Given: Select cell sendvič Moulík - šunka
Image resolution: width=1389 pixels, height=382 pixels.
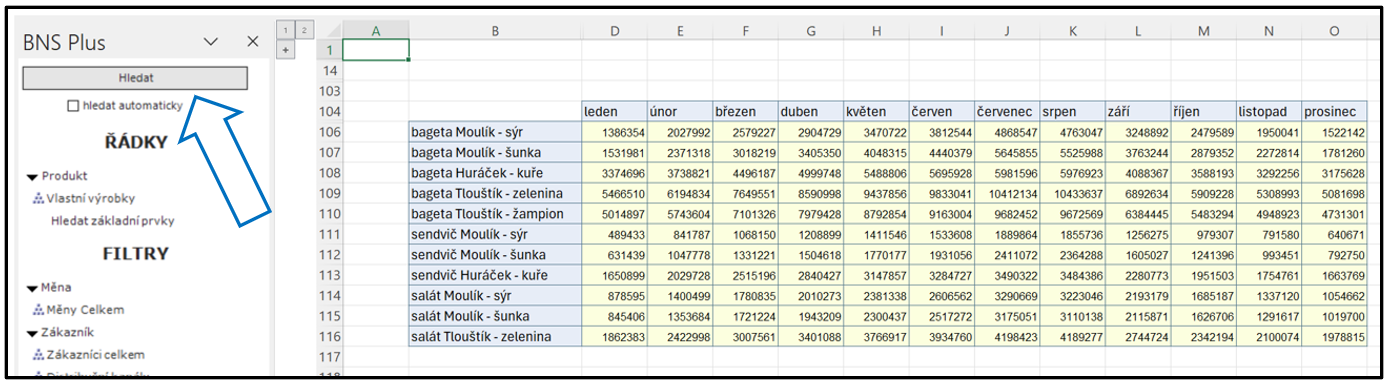Looking at the screenshot, I should point(495,255).
